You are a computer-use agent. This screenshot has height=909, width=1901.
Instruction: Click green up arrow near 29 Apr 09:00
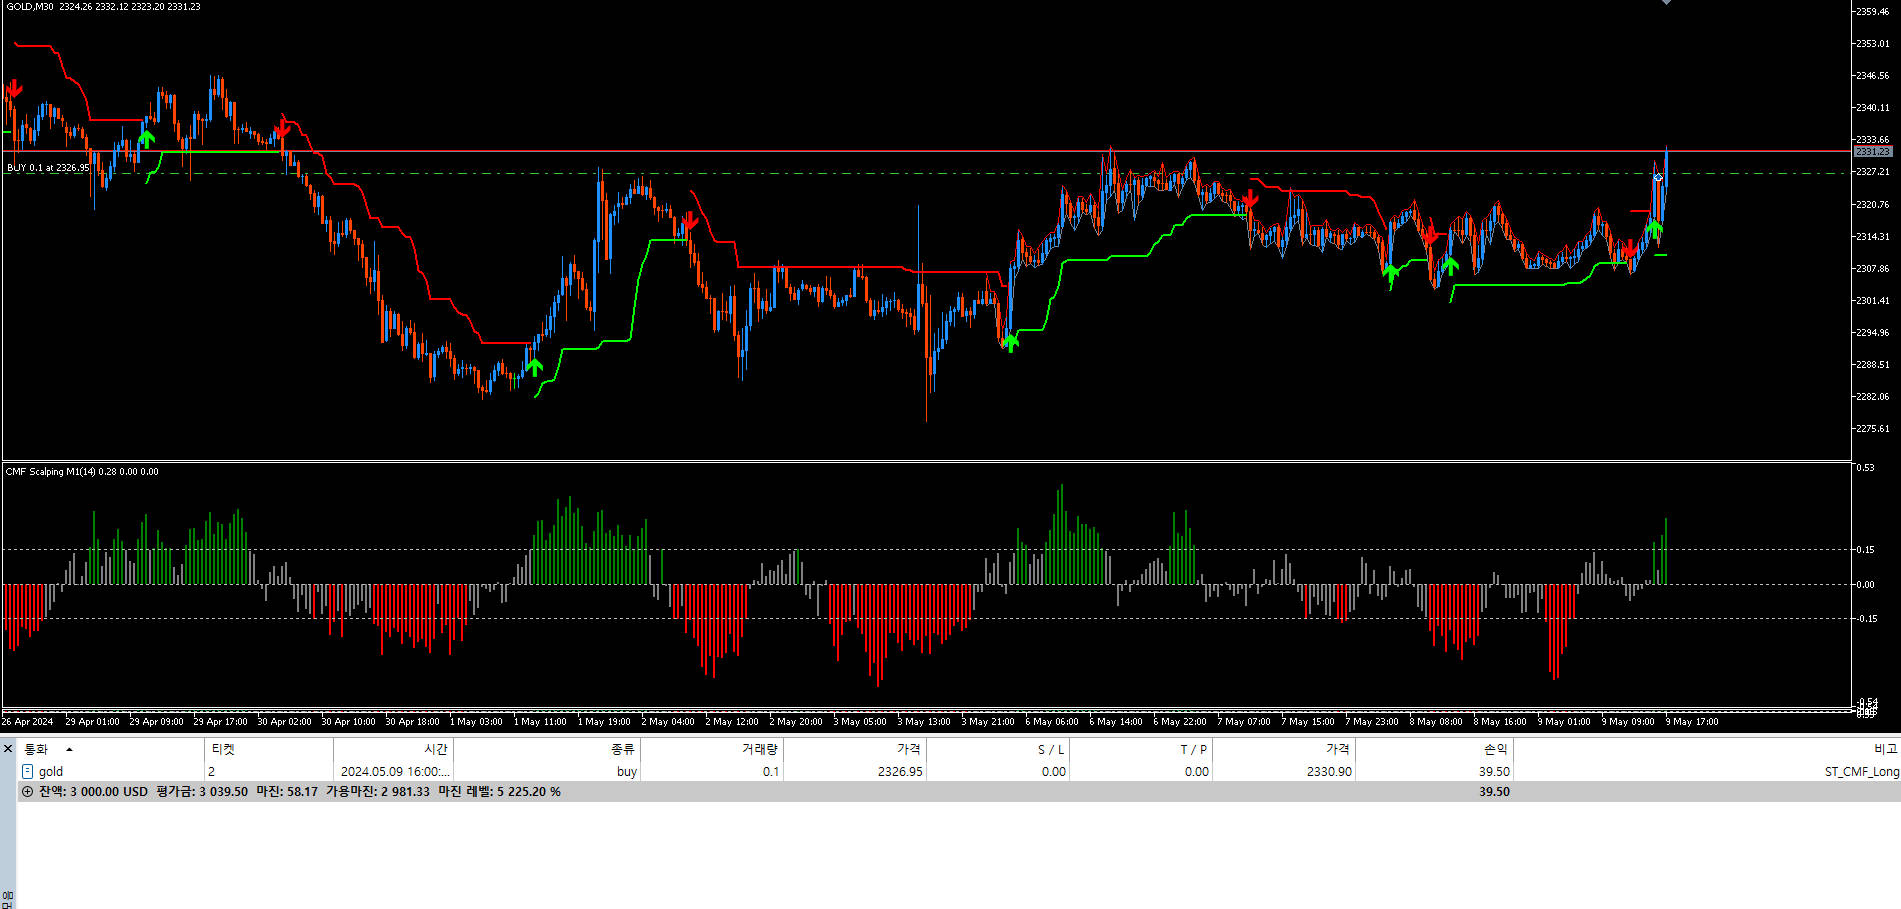[147, 138]
